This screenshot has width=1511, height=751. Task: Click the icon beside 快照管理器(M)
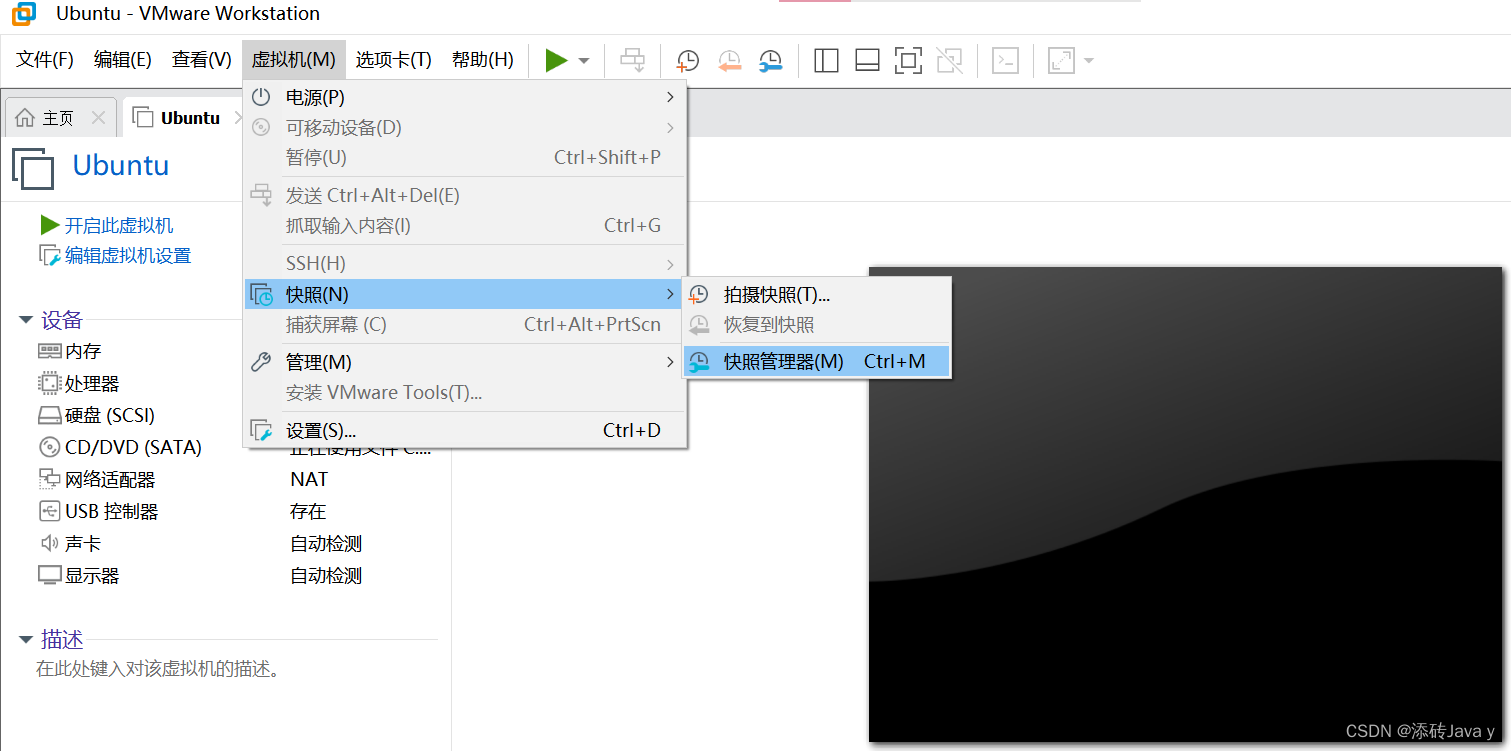click(x=699, y=361)
